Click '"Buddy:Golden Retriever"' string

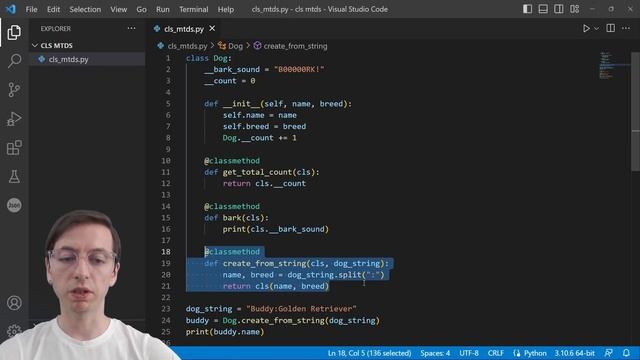[x=301, y=309]
